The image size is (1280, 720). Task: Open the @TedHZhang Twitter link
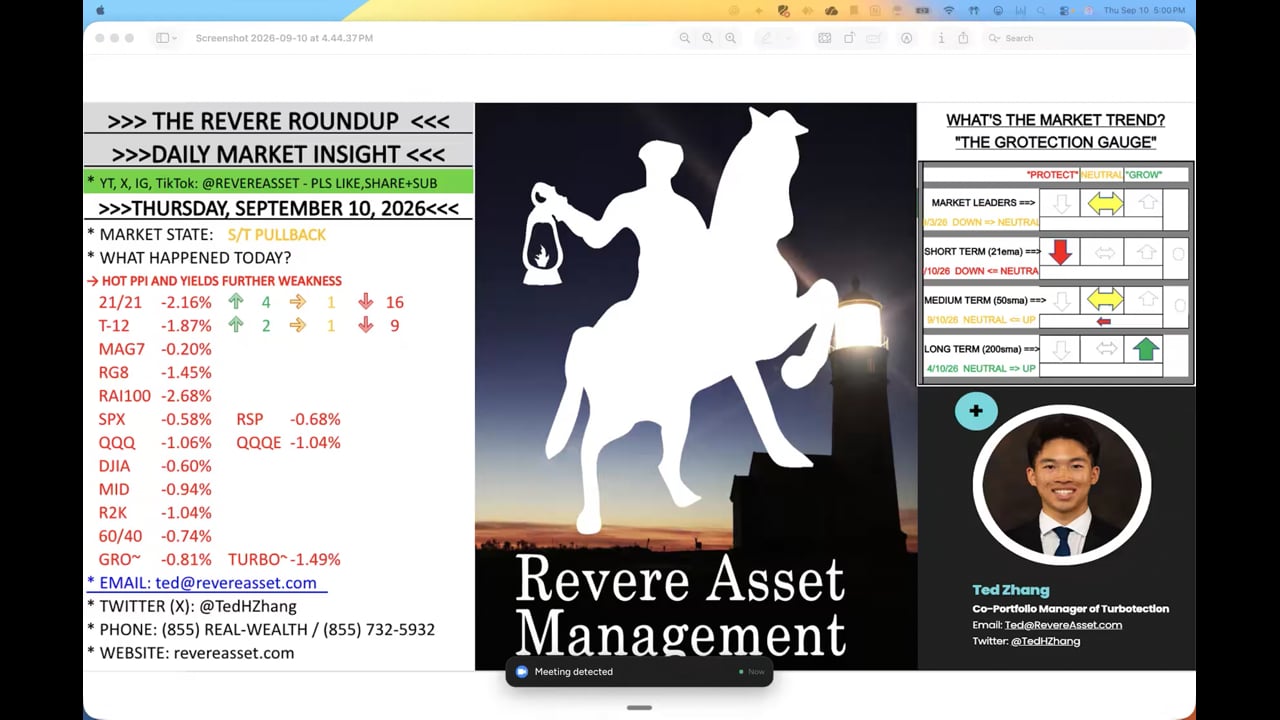[x=1046, y=641]
